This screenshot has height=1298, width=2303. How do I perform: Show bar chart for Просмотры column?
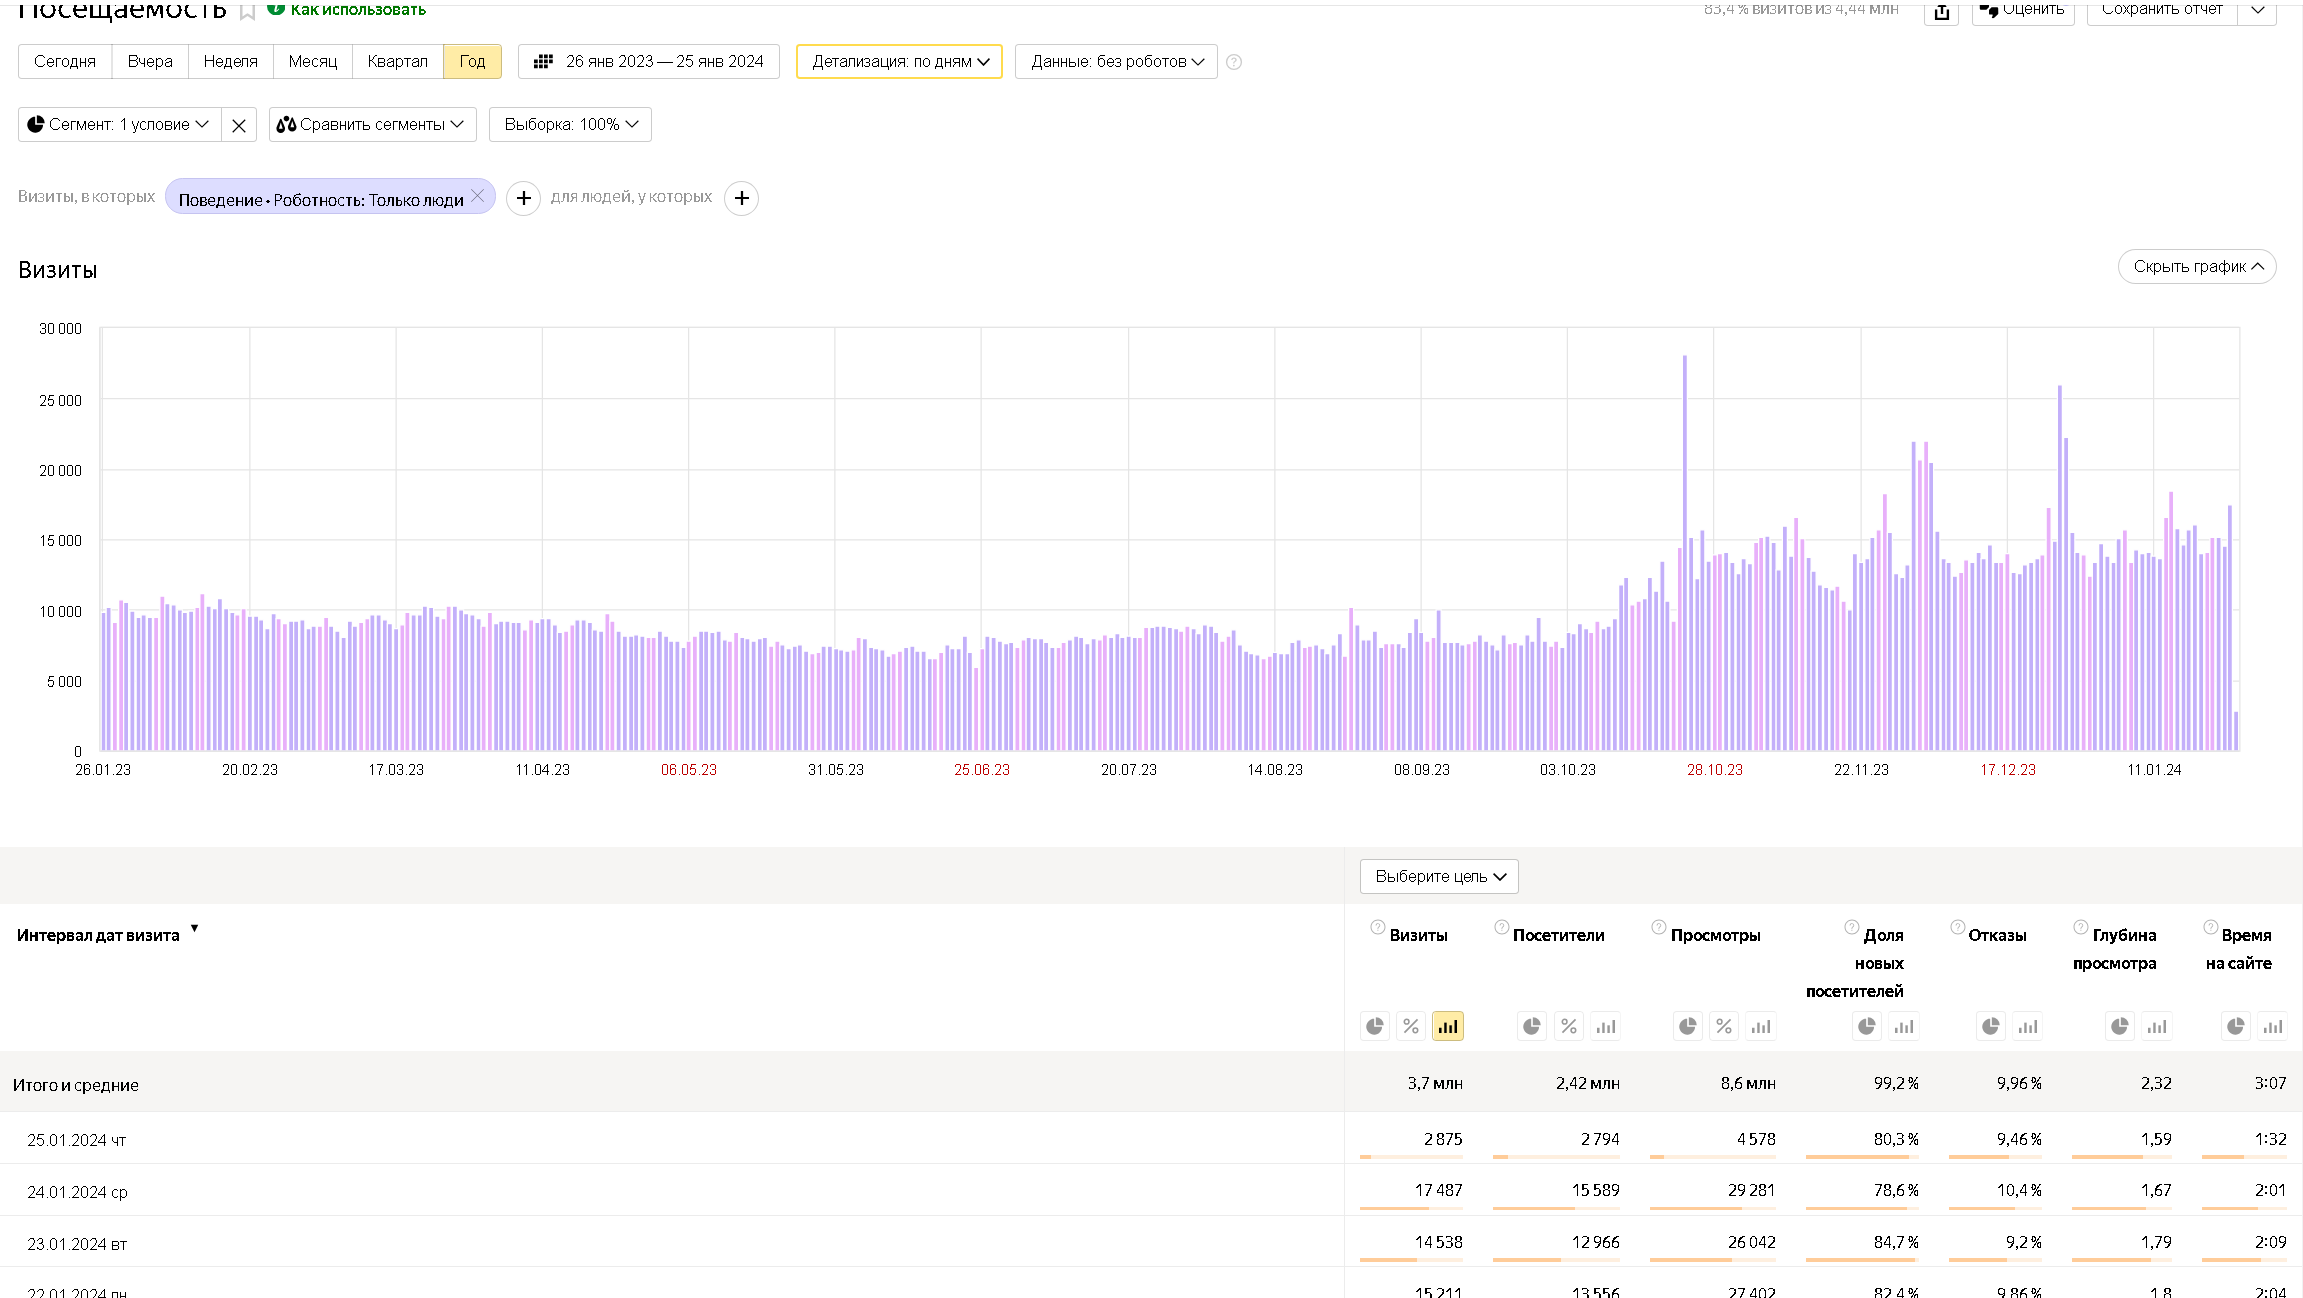(x=1761, y=1026)
